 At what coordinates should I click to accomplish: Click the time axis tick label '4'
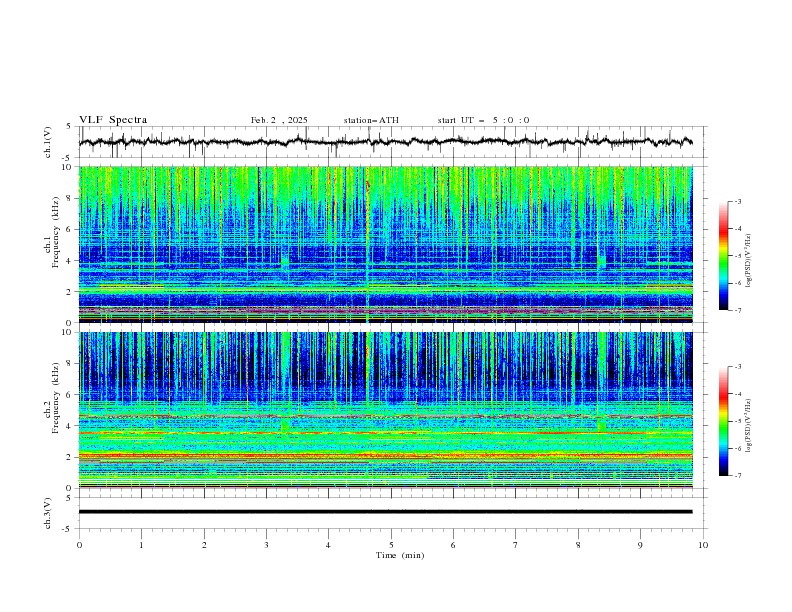click(x=328, y=545)
